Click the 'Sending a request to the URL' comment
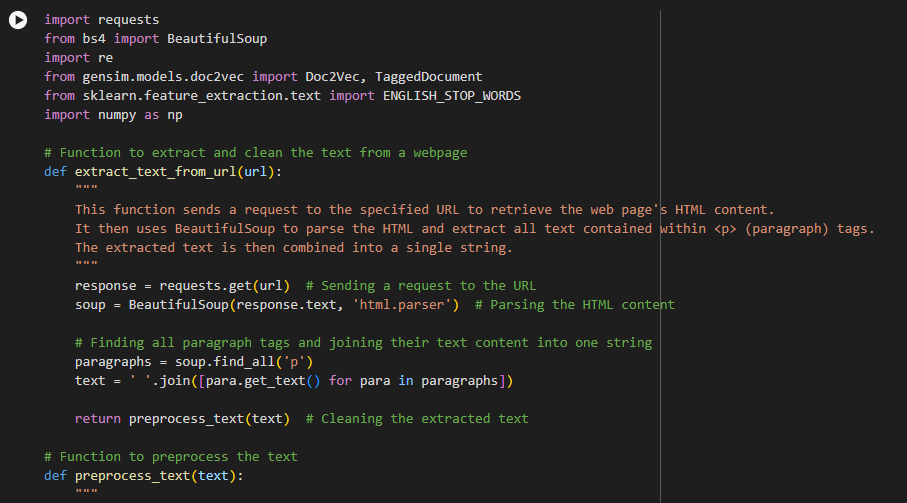The width and height of the screenshot is (907, 503). click(421, 286)
